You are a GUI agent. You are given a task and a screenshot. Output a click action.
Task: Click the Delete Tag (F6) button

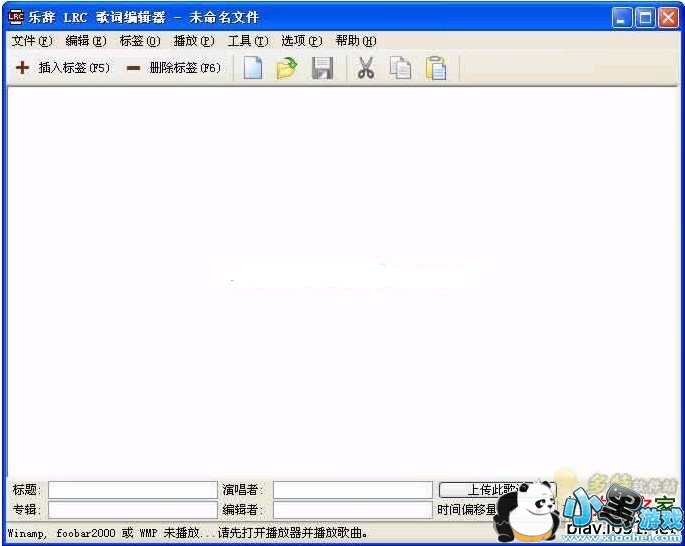173,68
